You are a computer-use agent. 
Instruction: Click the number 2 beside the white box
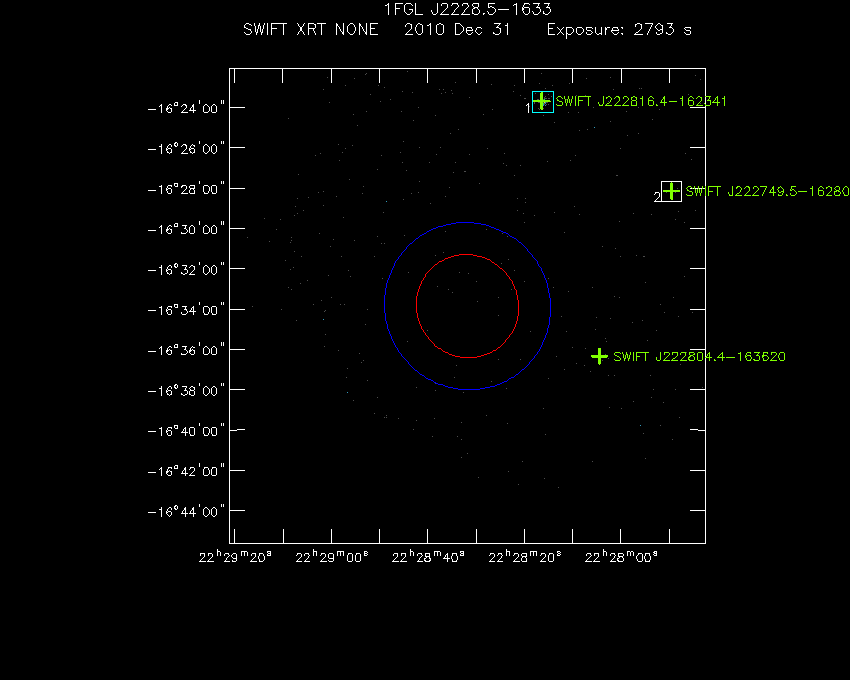click(657, 197)
